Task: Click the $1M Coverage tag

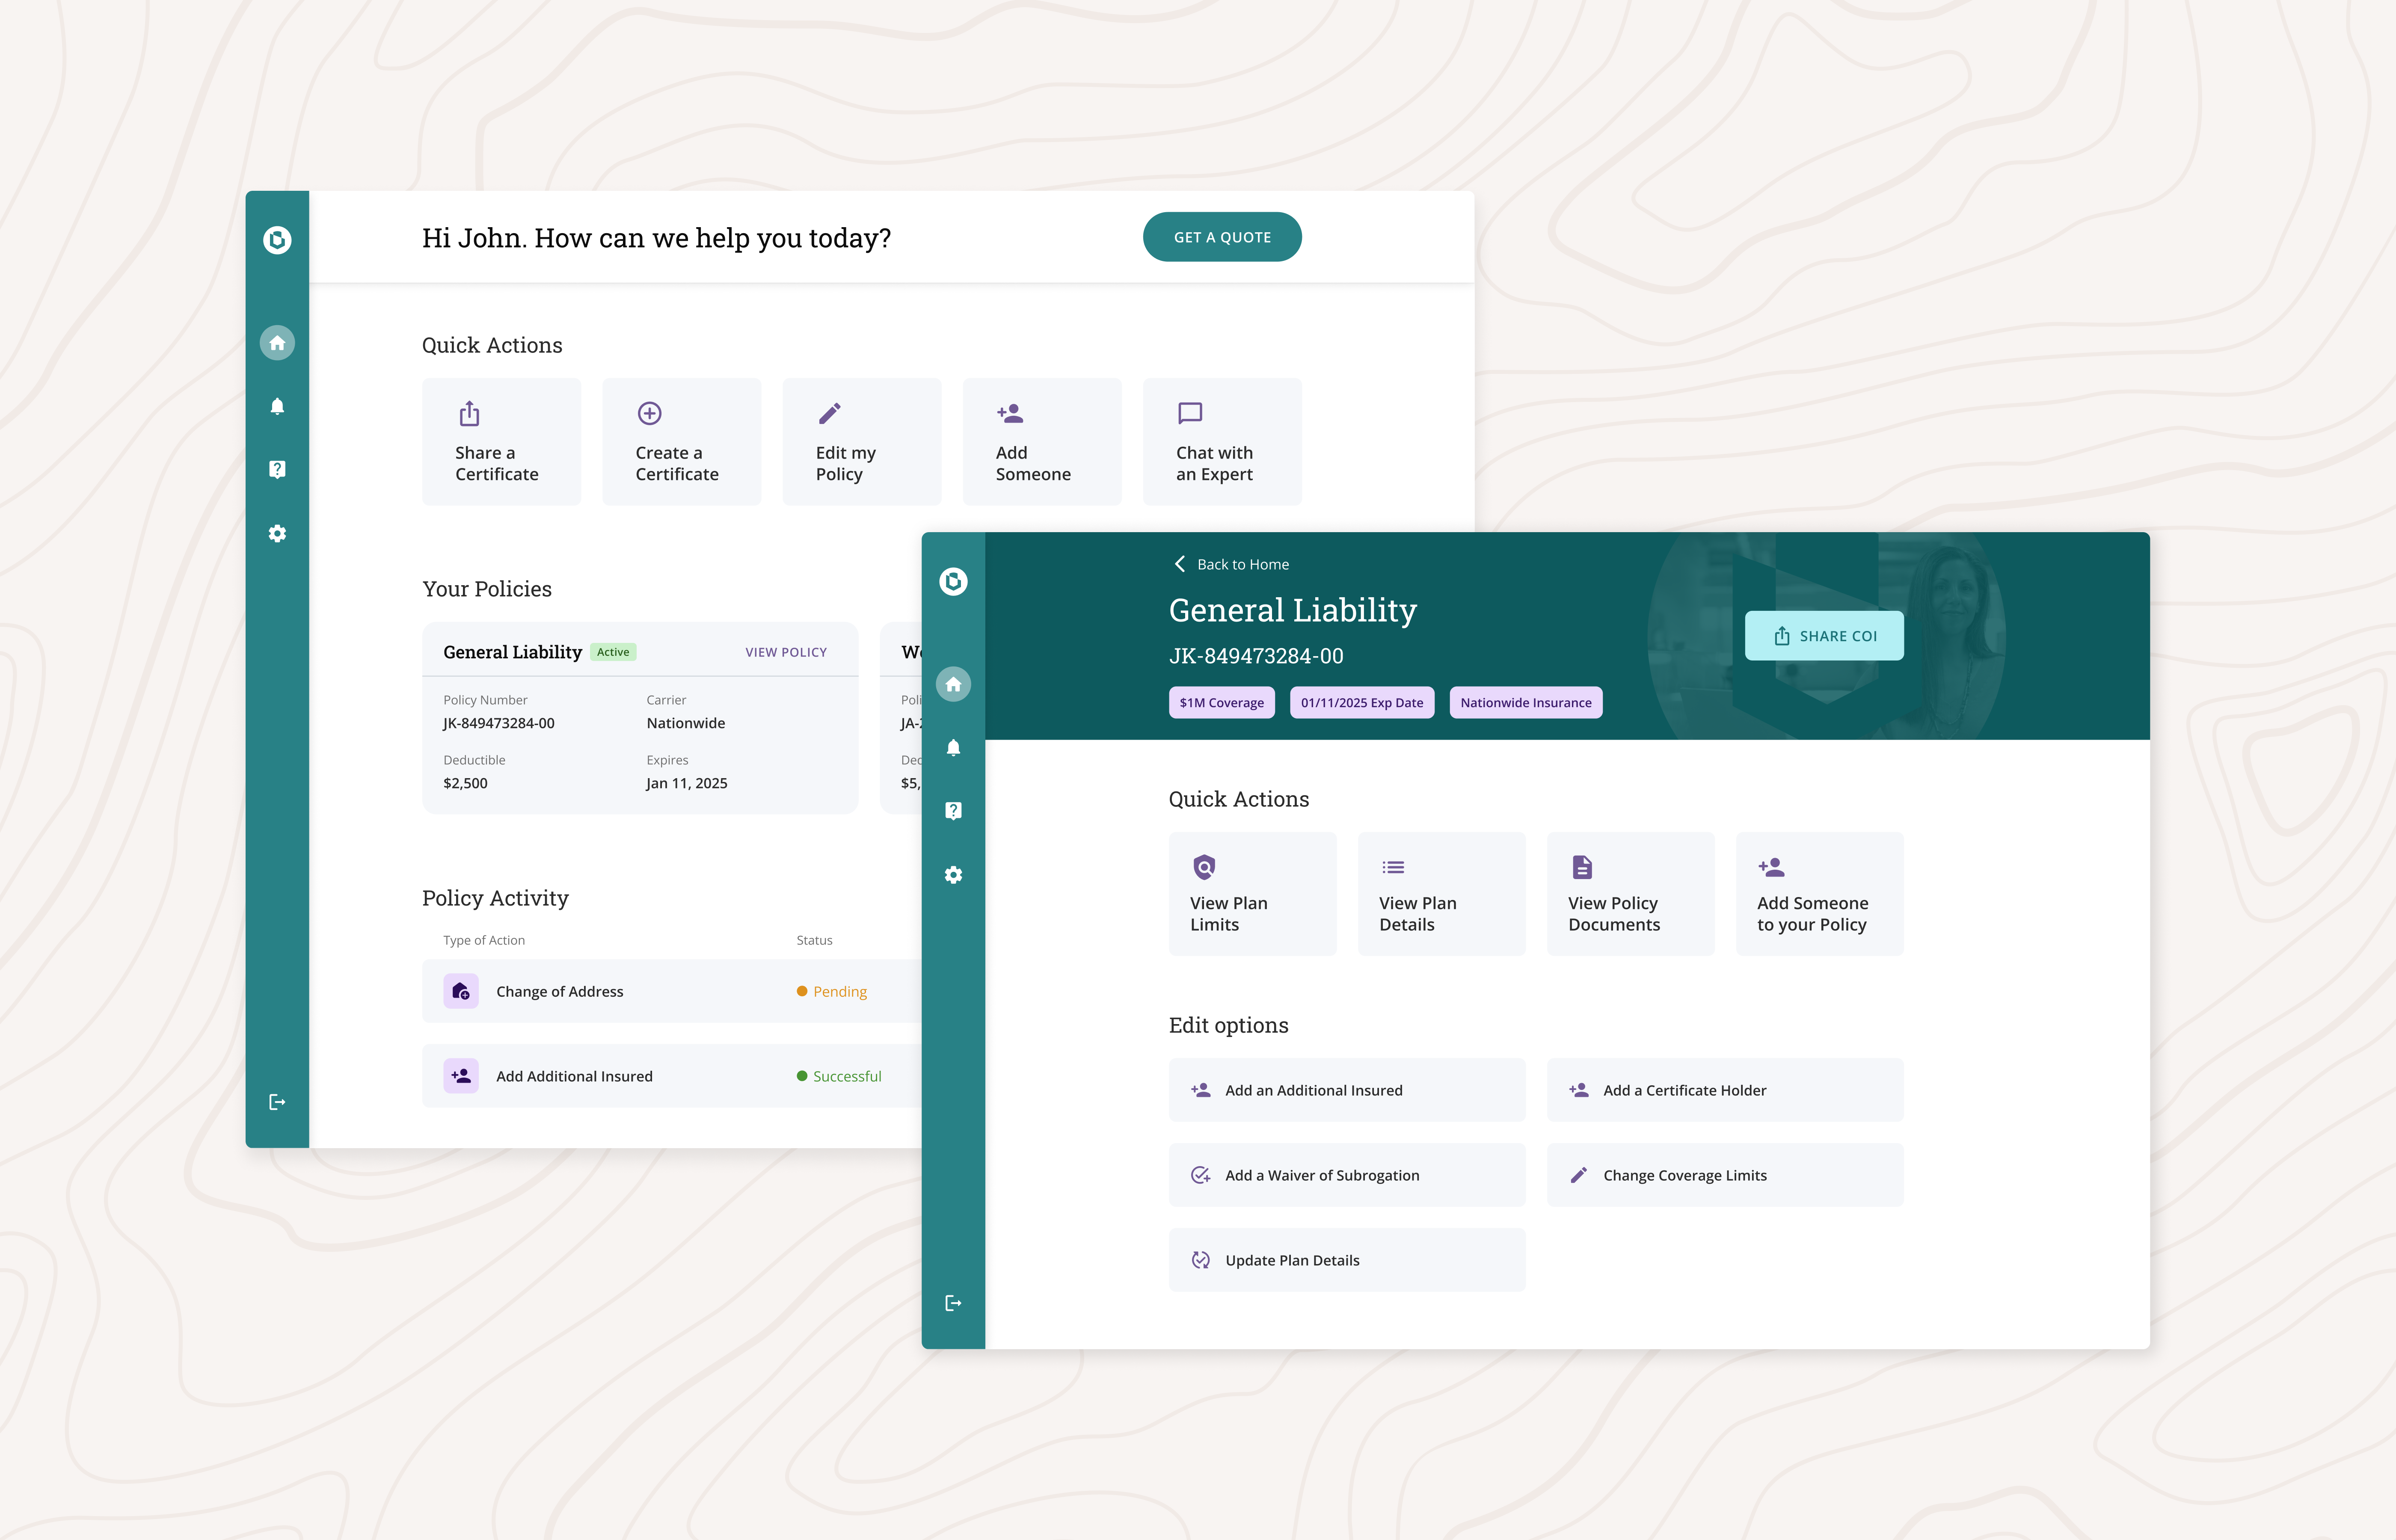Action: pyautogui.click(x=1222, y=702)
